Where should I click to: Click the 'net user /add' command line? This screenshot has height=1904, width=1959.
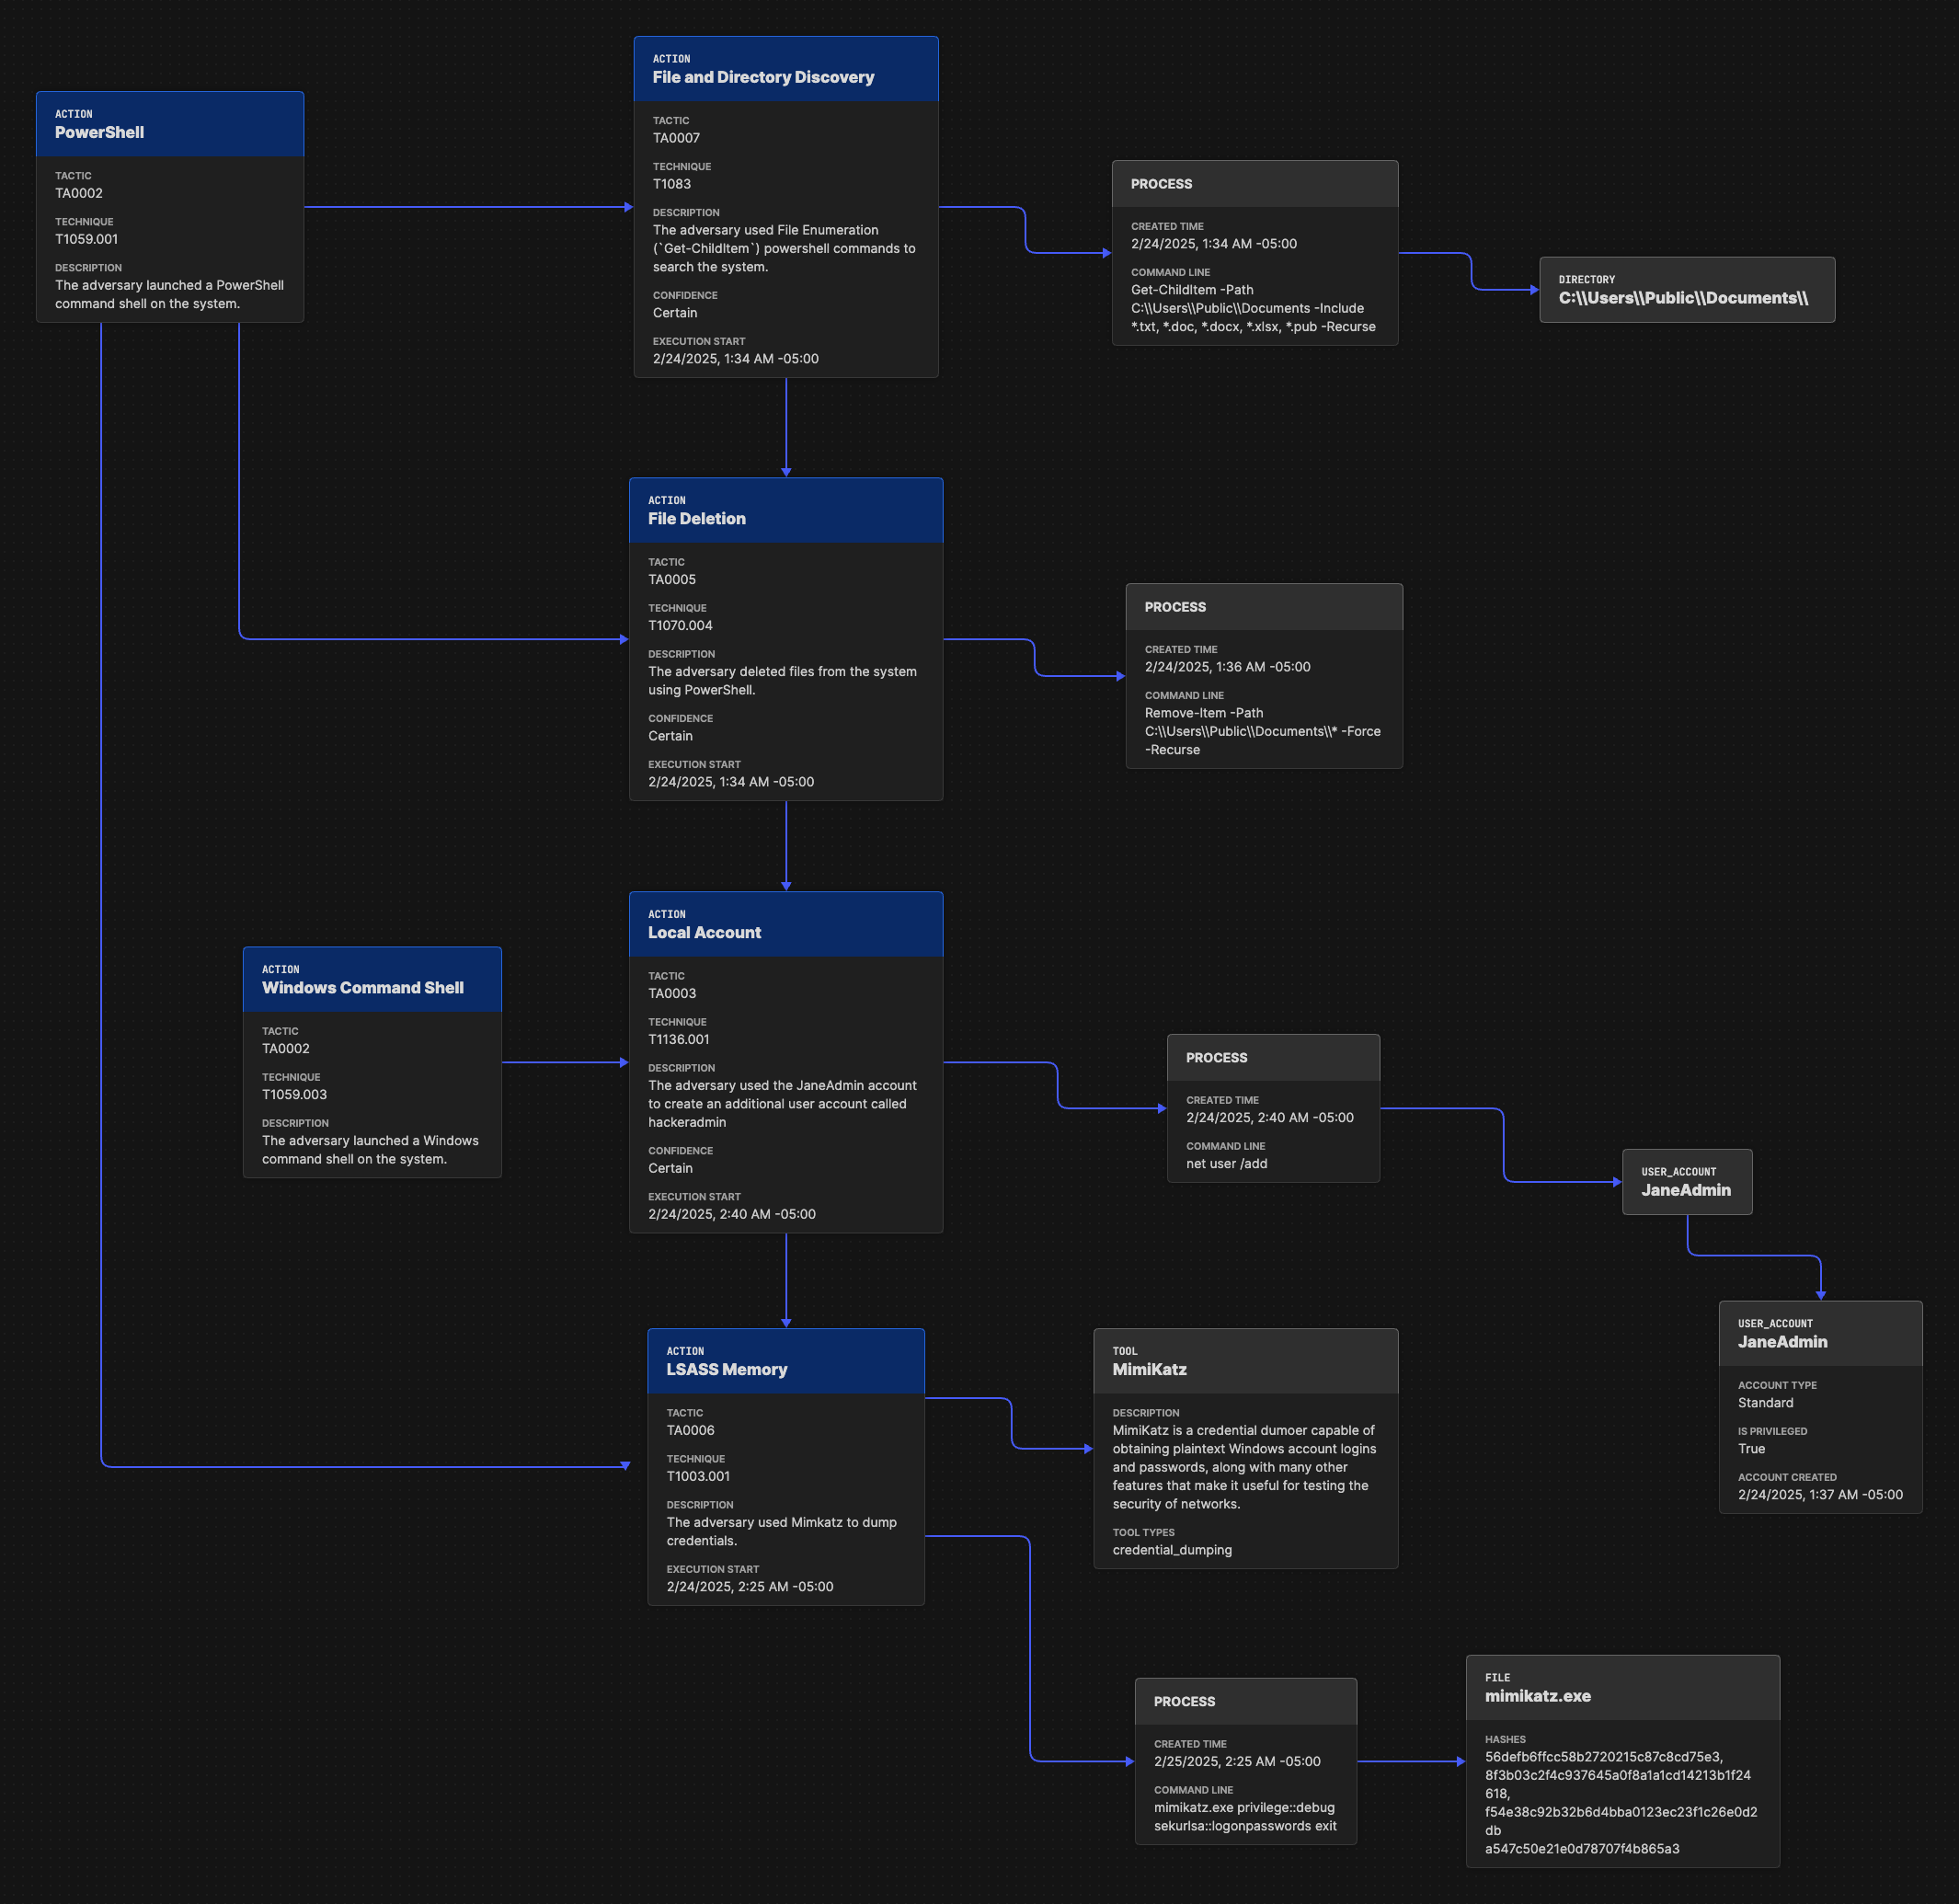click(x=1227, y=1164)
